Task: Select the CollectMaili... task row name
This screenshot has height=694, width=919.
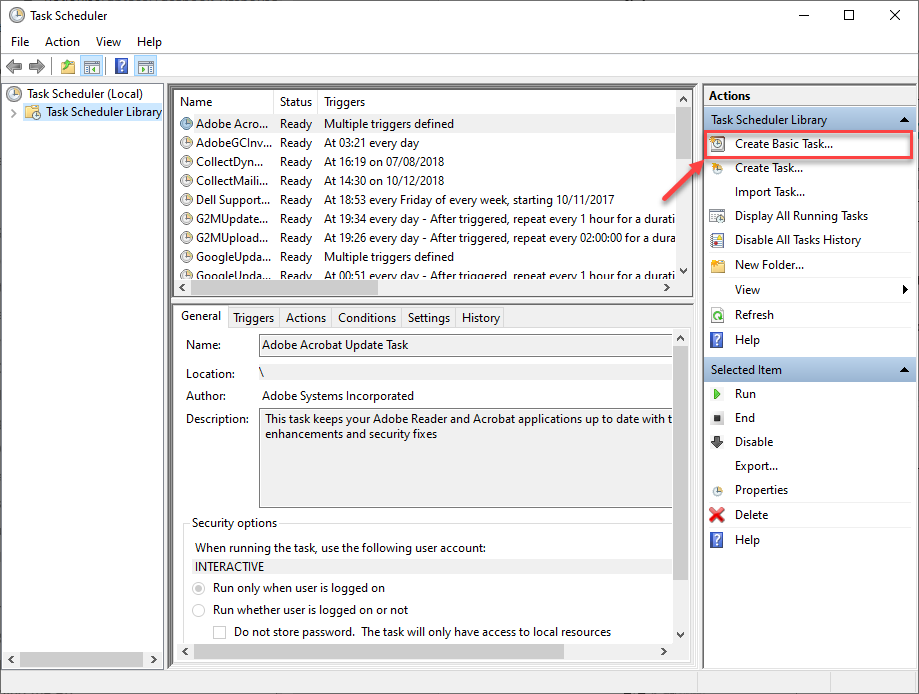Action: (232, 181)
